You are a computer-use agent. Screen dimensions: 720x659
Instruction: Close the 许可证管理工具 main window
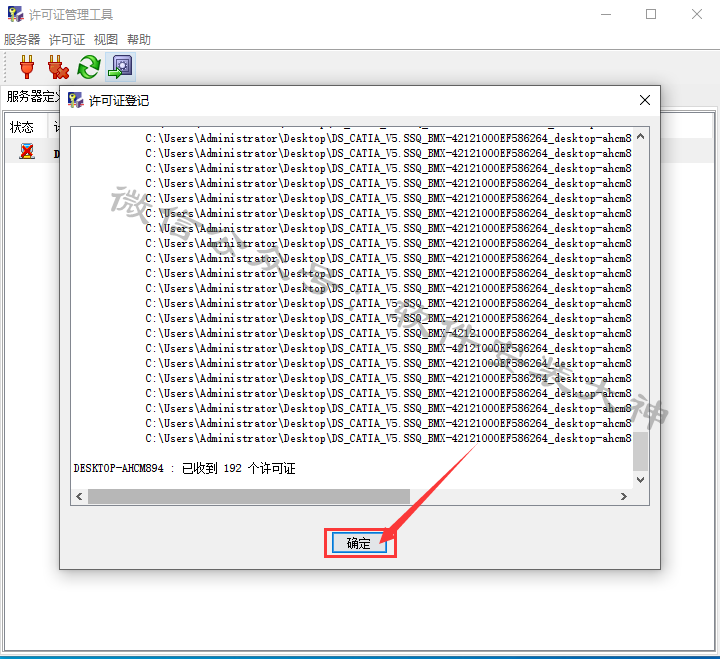point(697,14)
